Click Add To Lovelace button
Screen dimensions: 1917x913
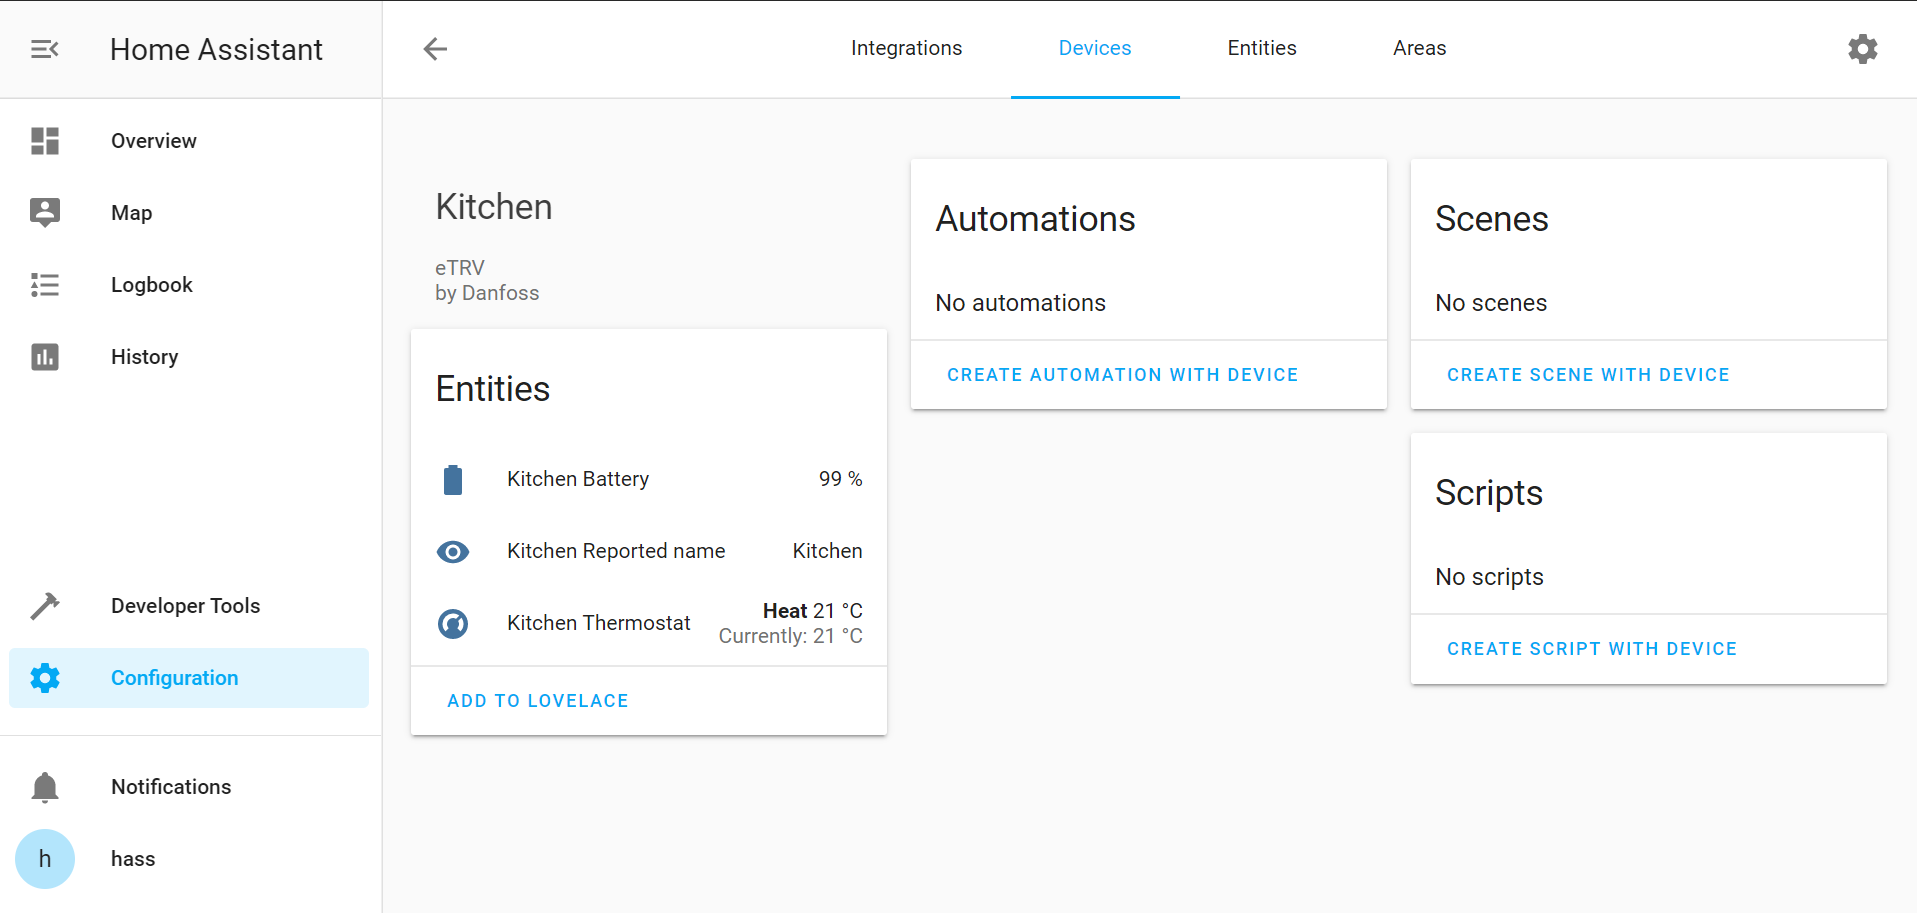[538, 701]
